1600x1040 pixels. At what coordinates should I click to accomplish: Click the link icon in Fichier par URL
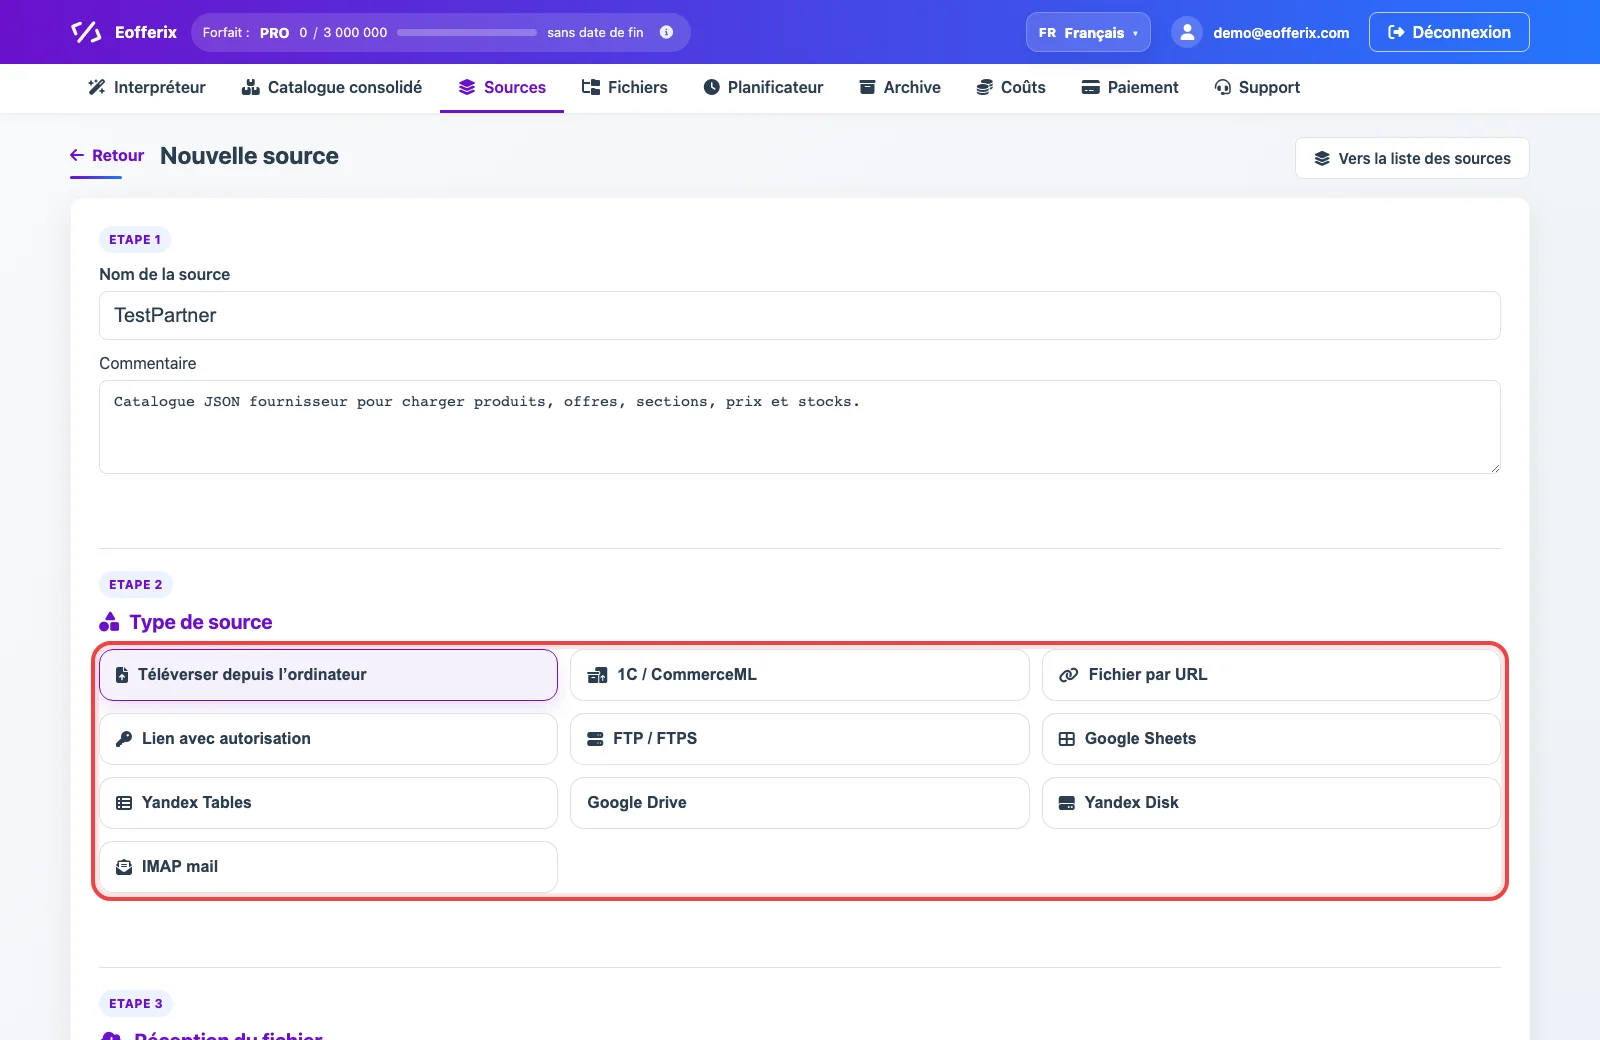point(1068,675)
